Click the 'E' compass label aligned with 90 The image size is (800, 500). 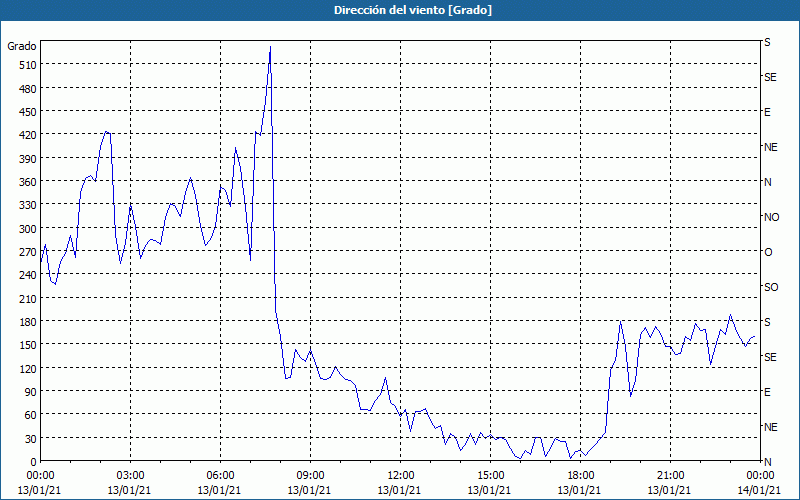click(767, 392)
